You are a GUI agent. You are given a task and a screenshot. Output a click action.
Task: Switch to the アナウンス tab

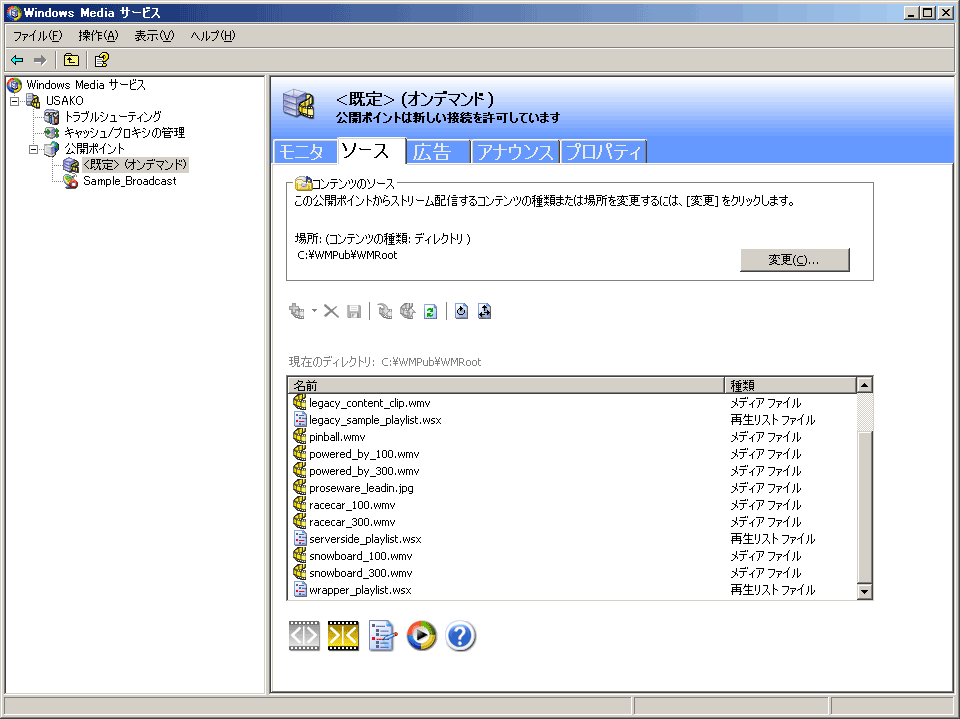[515, 152]
